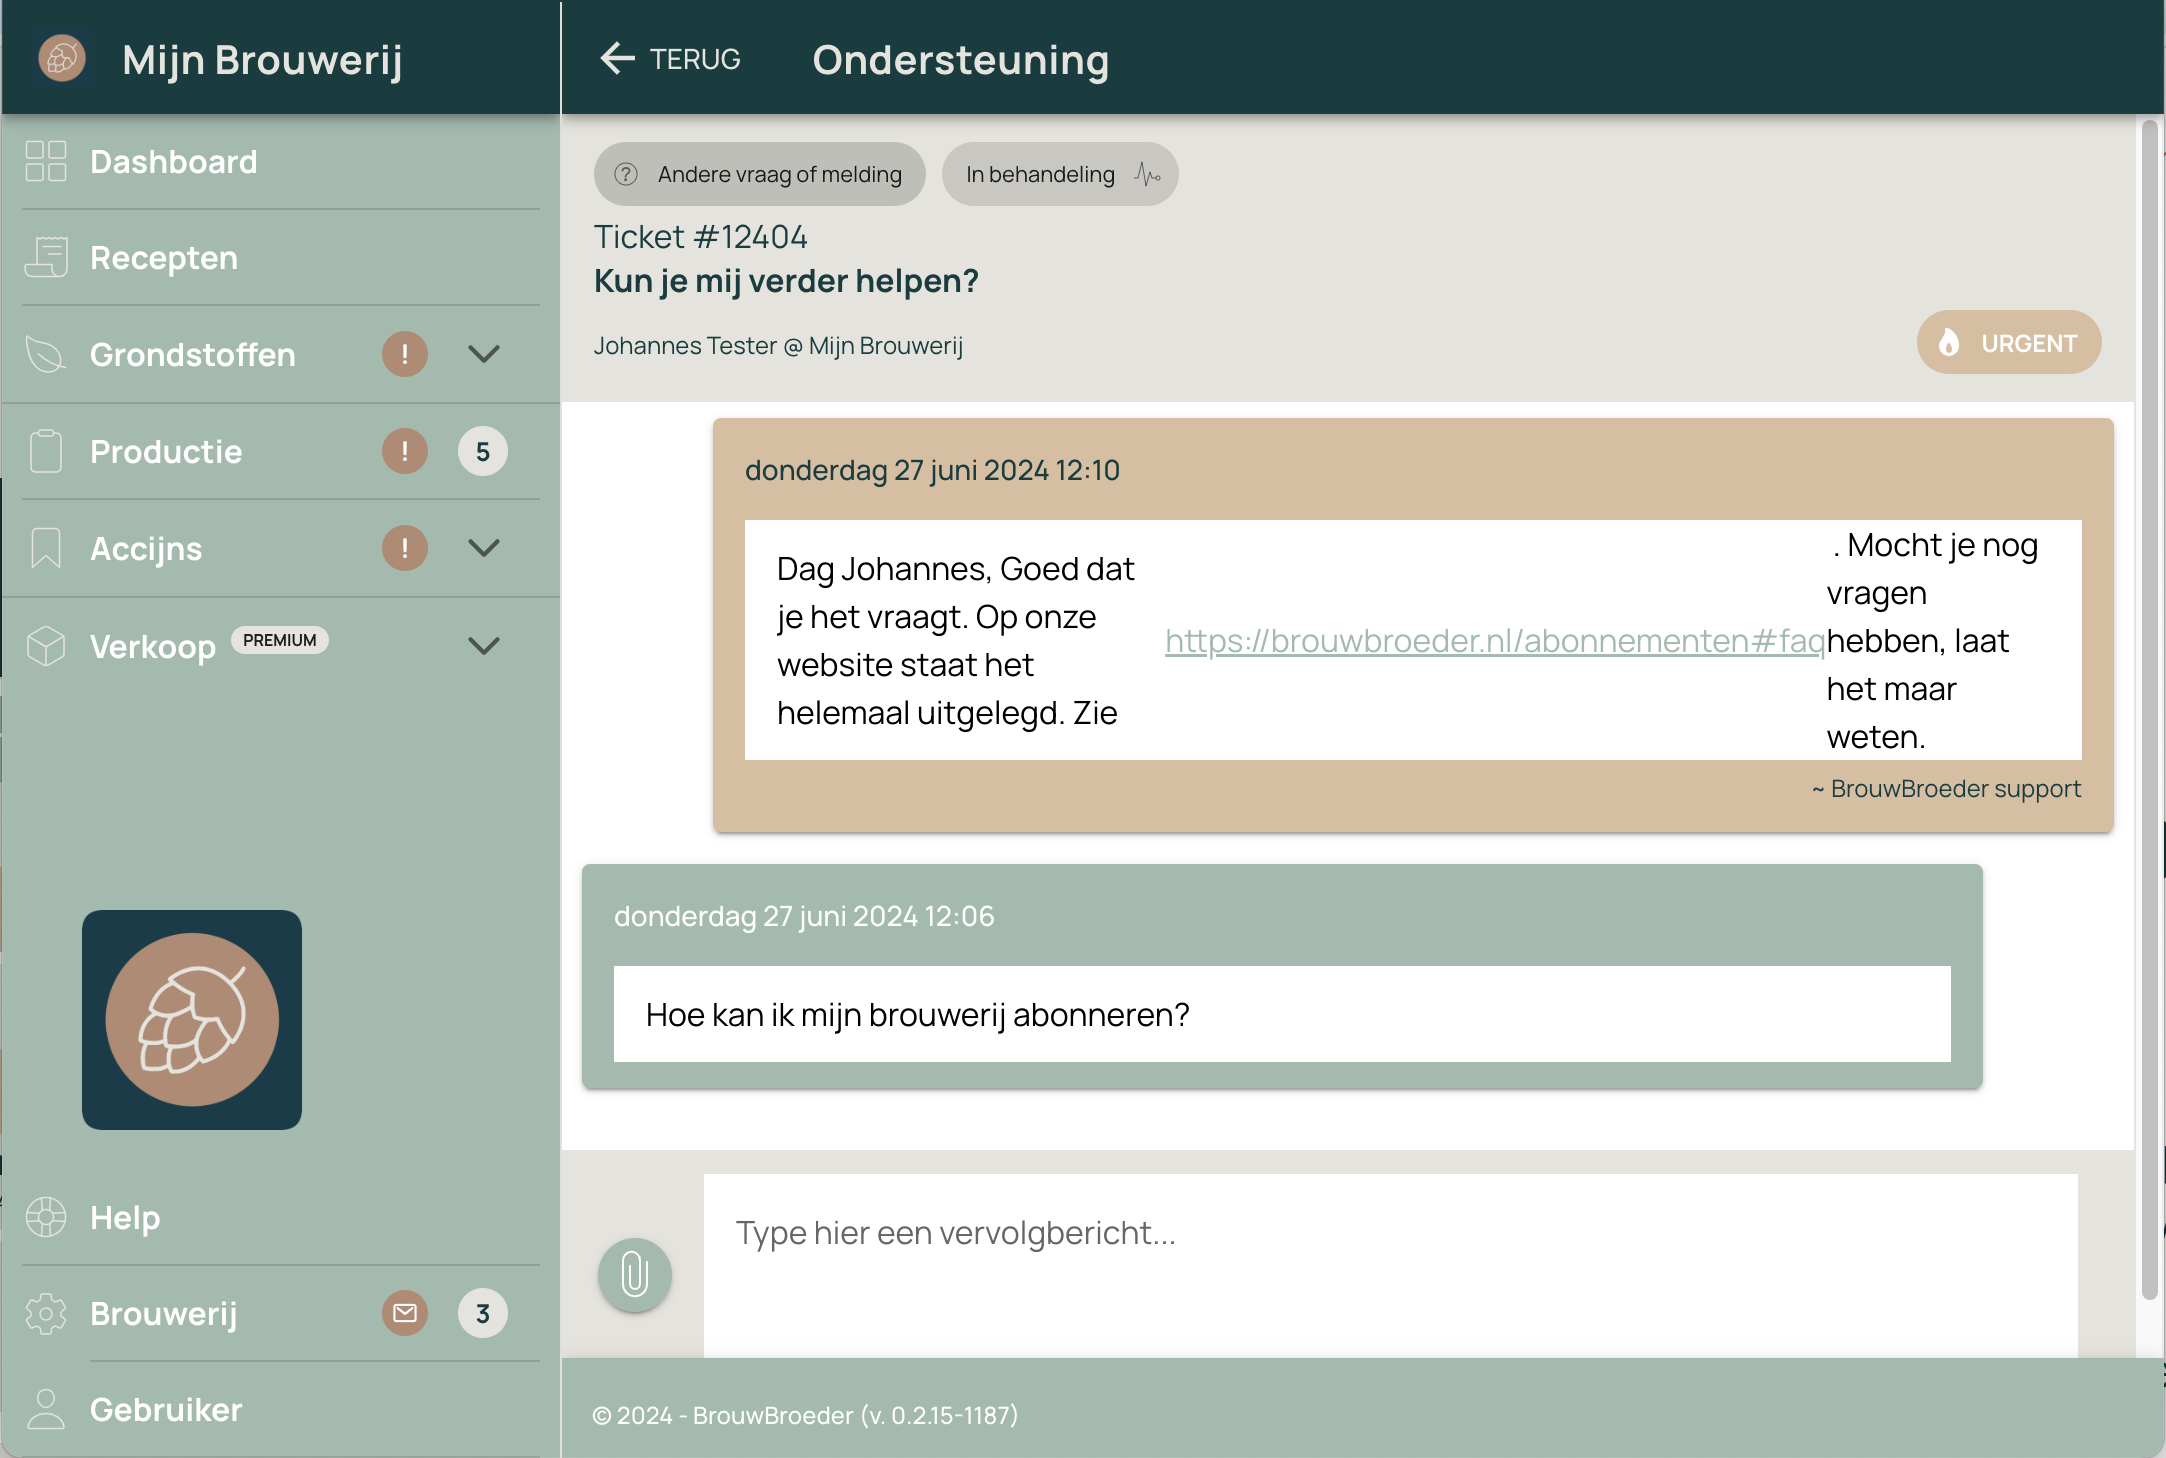Click the Brouwerij mail envelope badge
This screenshot has width=2166, height=1458.
(404, 1313)
